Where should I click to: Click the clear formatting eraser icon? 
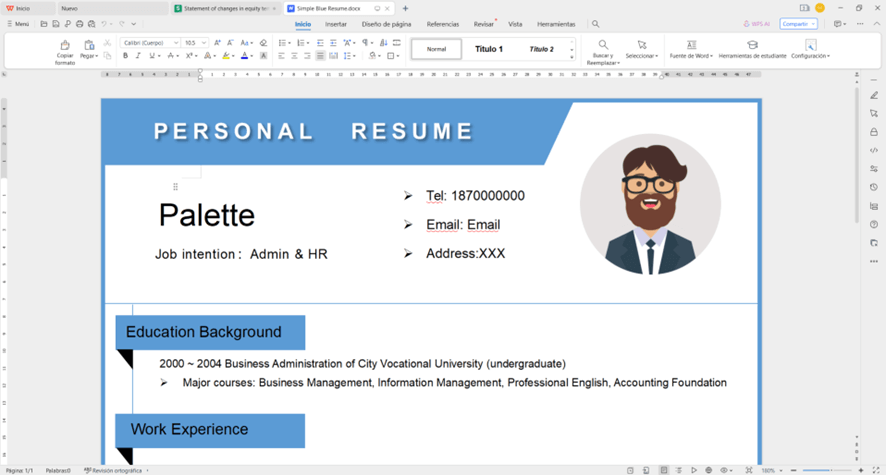click(x=263, y=43)
